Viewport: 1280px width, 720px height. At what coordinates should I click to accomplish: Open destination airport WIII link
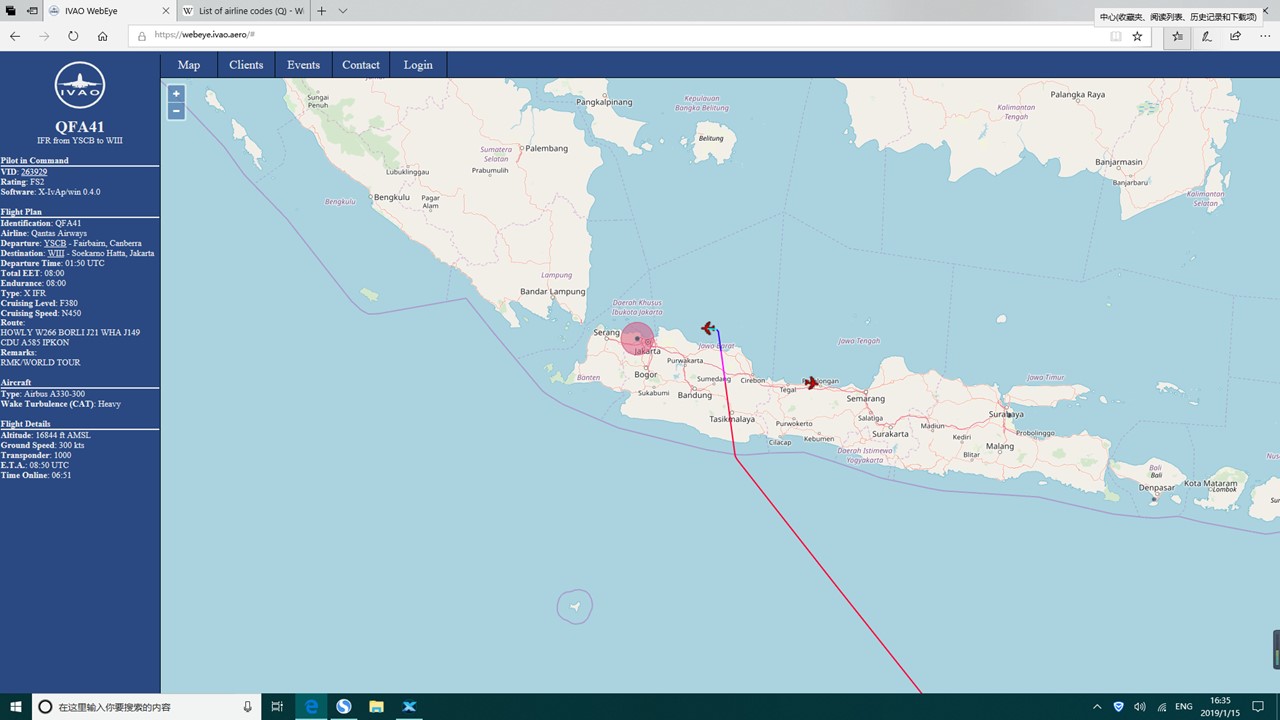(x=56, y=253)
